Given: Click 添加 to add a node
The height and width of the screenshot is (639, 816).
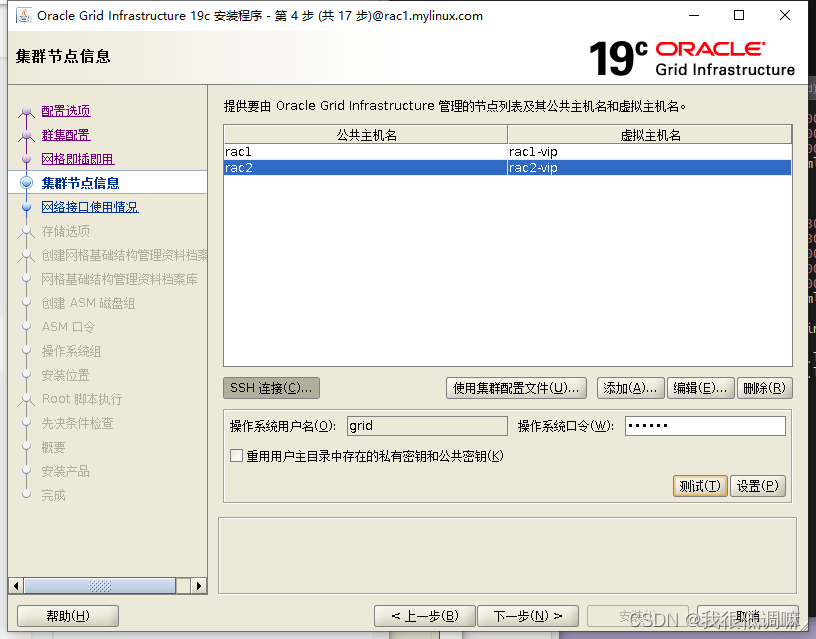Looking at the screenshot, I should (x=630, y=388).
